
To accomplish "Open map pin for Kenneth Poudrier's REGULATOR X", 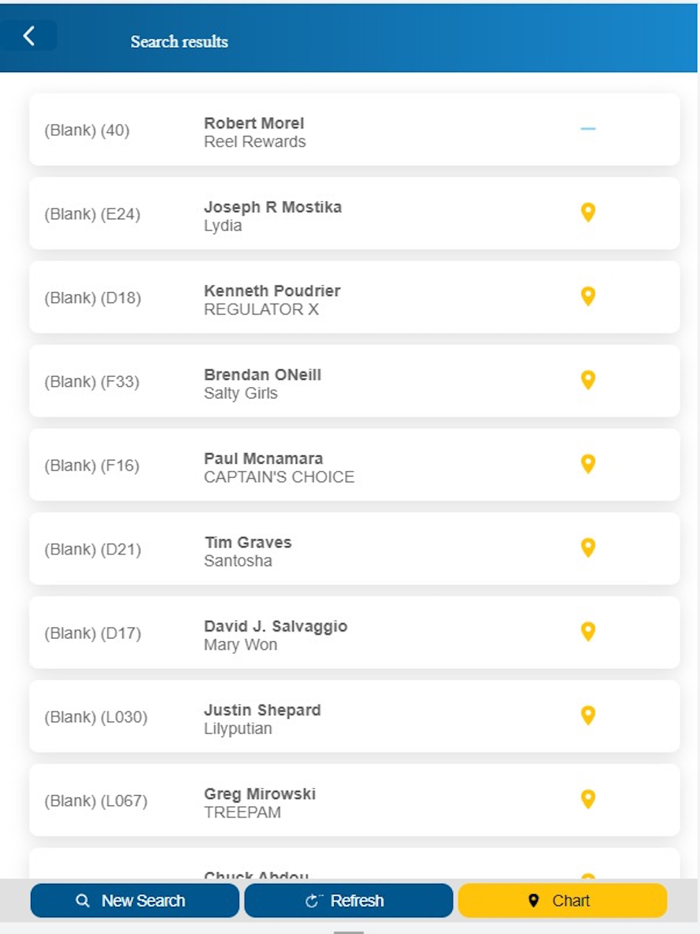I will coord(588,297).
